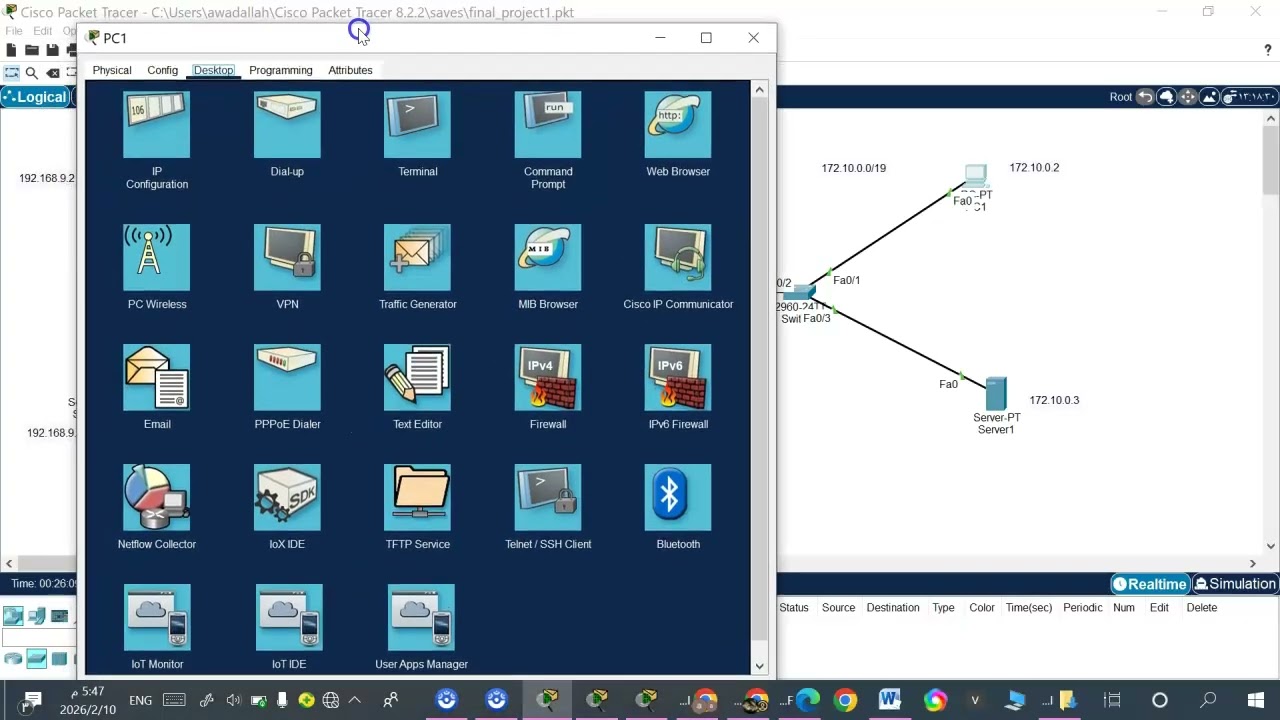Image resolution: width=1280 pixels, height=720 pixels.
Task: Open the IoT IDE
Action: [289, 617]
